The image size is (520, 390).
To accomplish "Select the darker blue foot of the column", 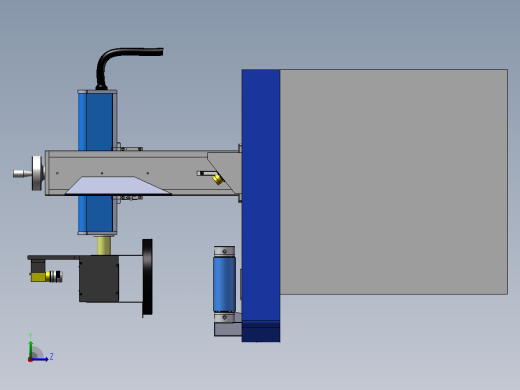I will (261, 331).
